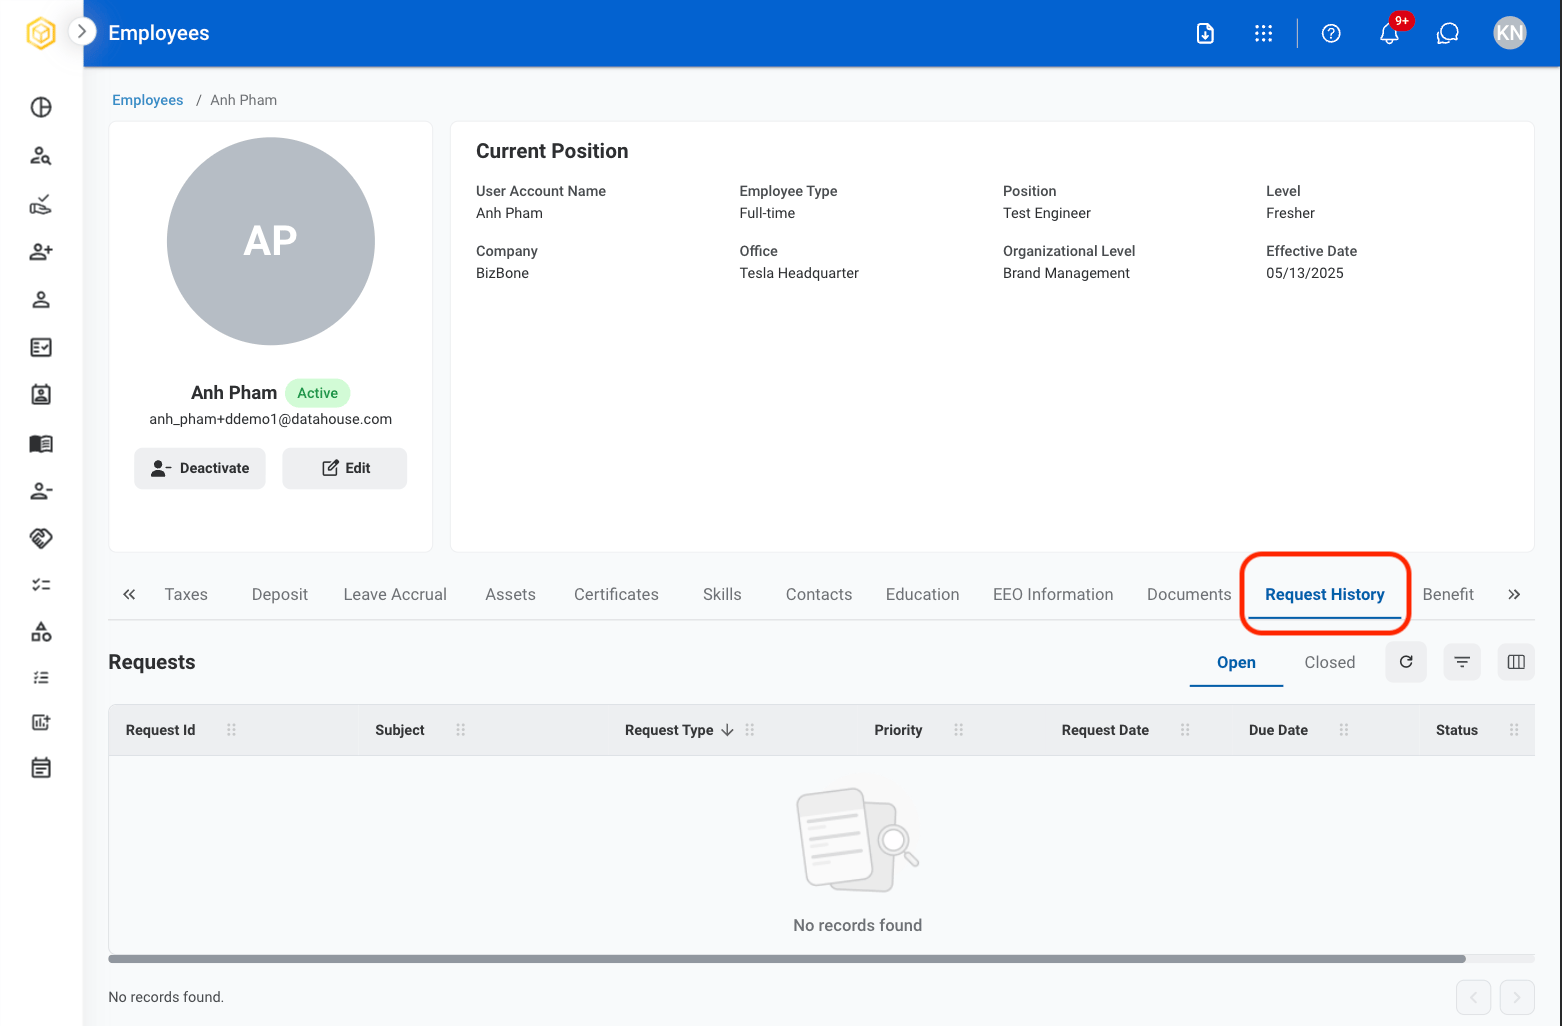Viewport: 1562px width, 1026px height.
Task: Switch to the Certificates tab
Action: pyautogui.click(x=616, y=594)
